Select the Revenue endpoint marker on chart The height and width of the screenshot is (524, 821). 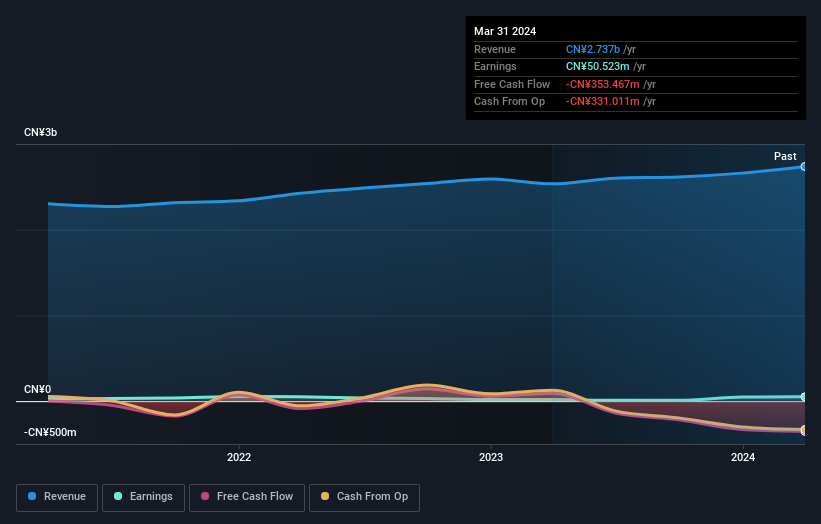coord(803,166)
